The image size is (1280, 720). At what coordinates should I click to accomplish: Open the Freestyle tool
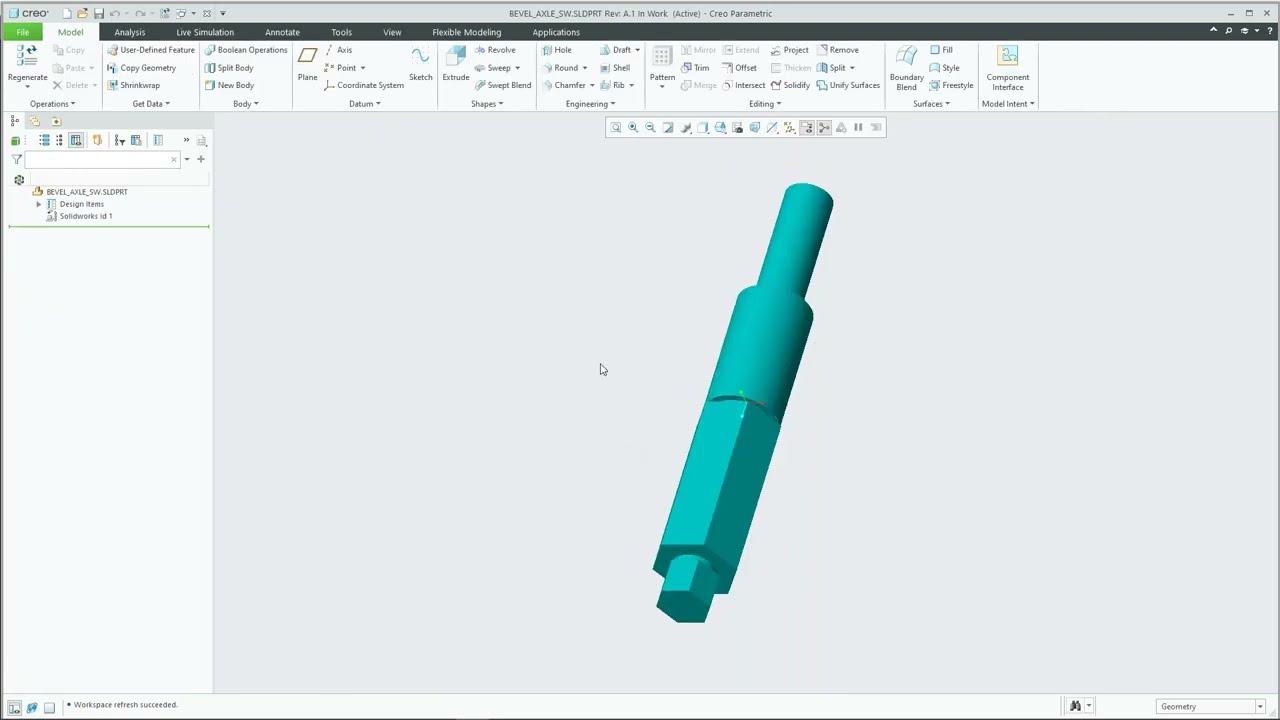tap(951, 85)
